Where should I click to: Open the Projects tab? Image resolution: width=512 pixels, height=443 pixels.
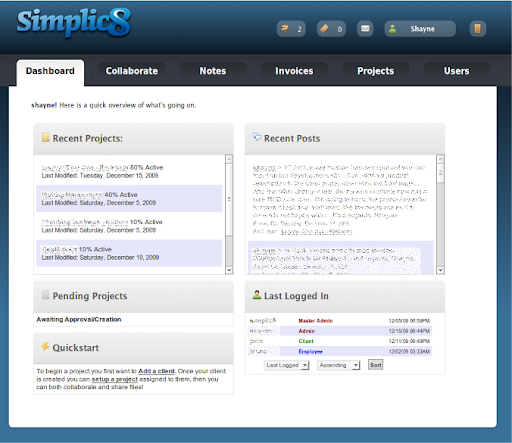tap(375, 71)
